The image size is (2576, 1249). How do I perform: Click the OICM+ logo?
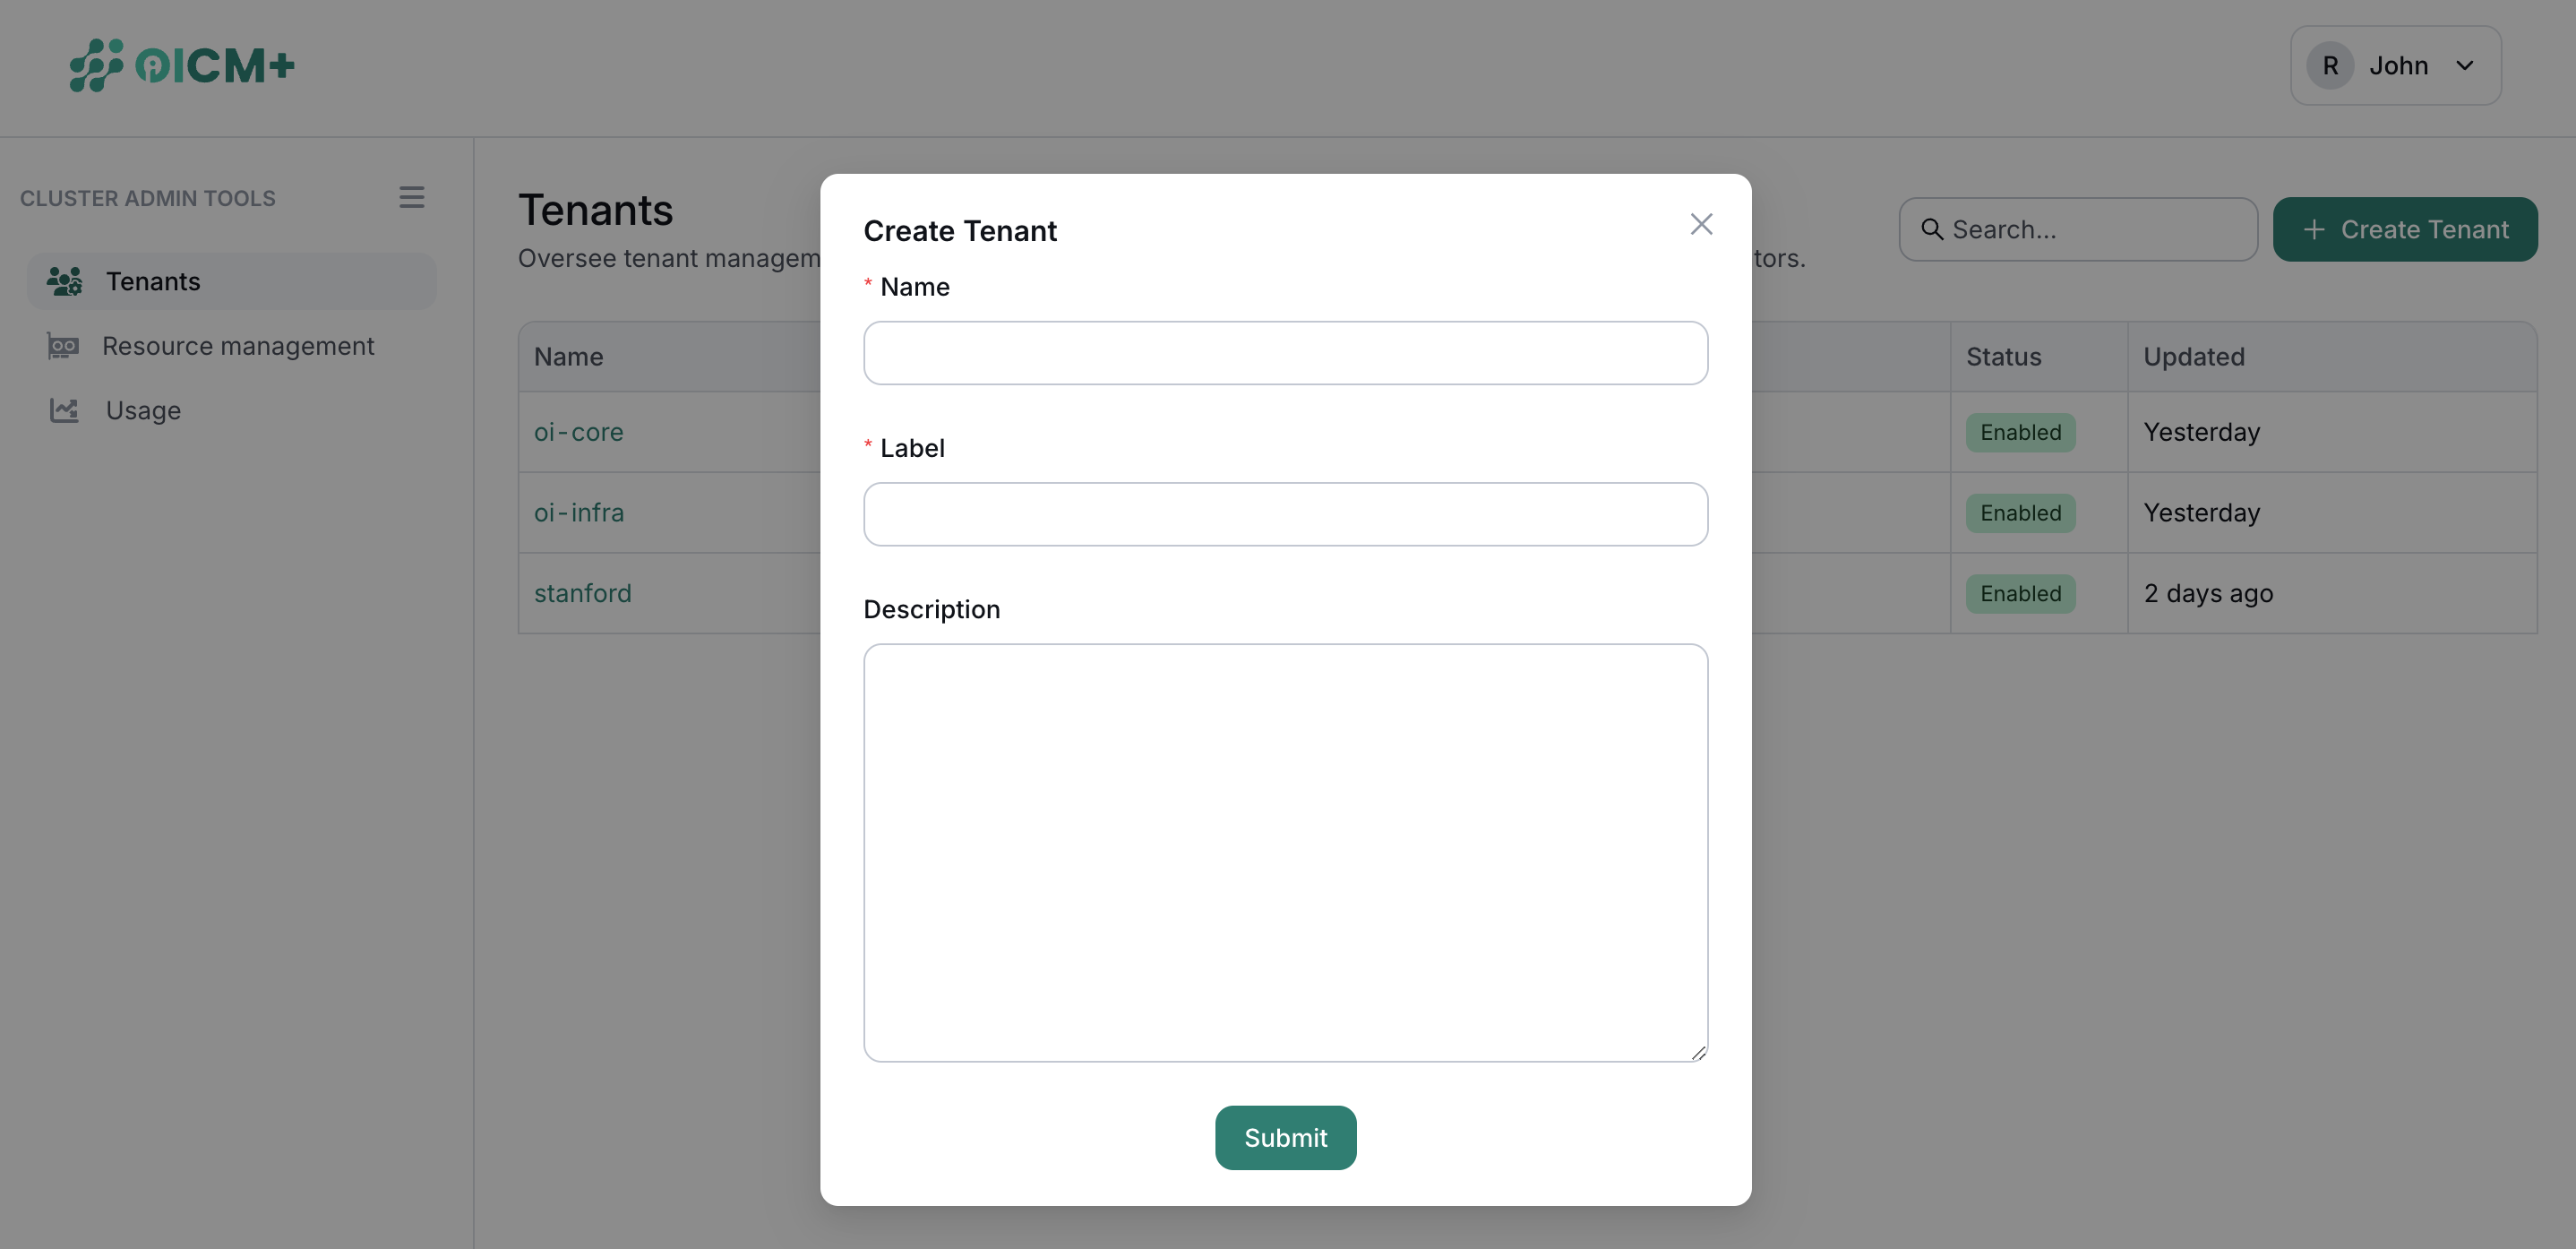[182, 65]
